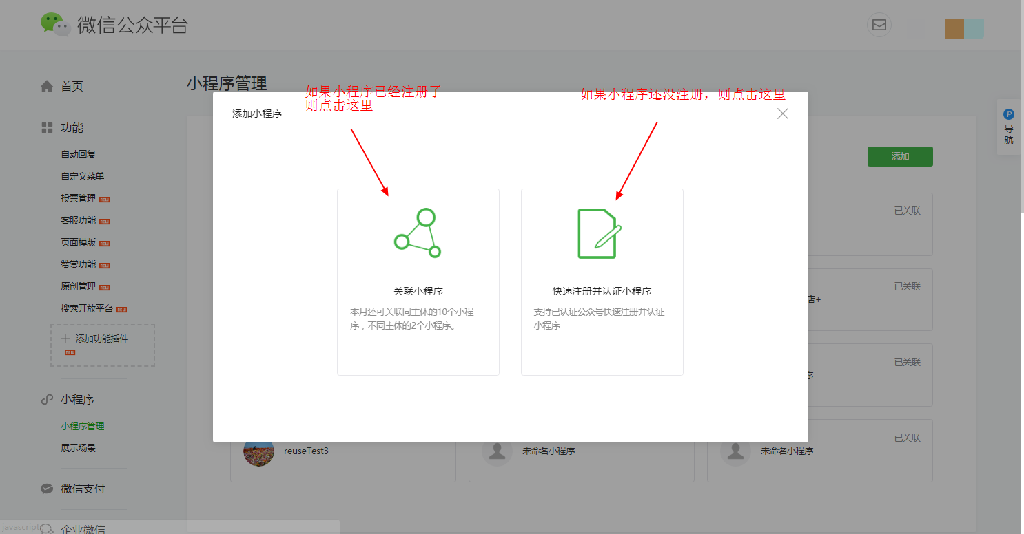
Task: Click the network-shaped link mini program icon
Action: pos(417,233)
